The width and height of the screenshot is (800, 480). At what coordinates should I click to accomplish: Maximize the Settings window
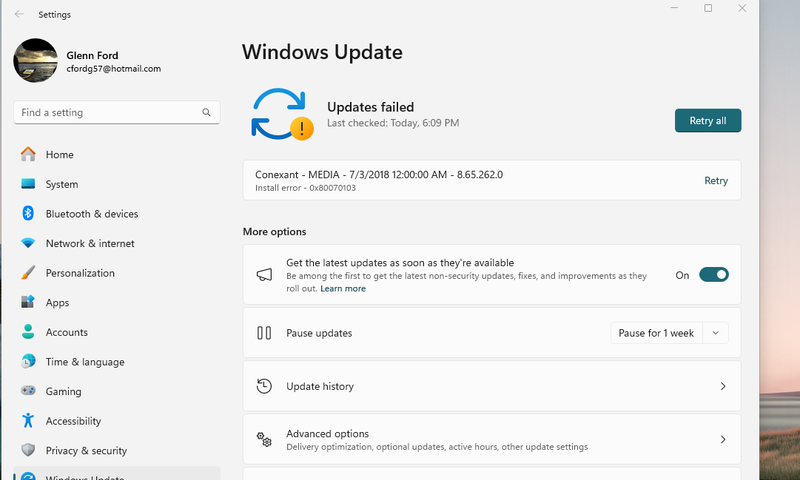(708, 8)
